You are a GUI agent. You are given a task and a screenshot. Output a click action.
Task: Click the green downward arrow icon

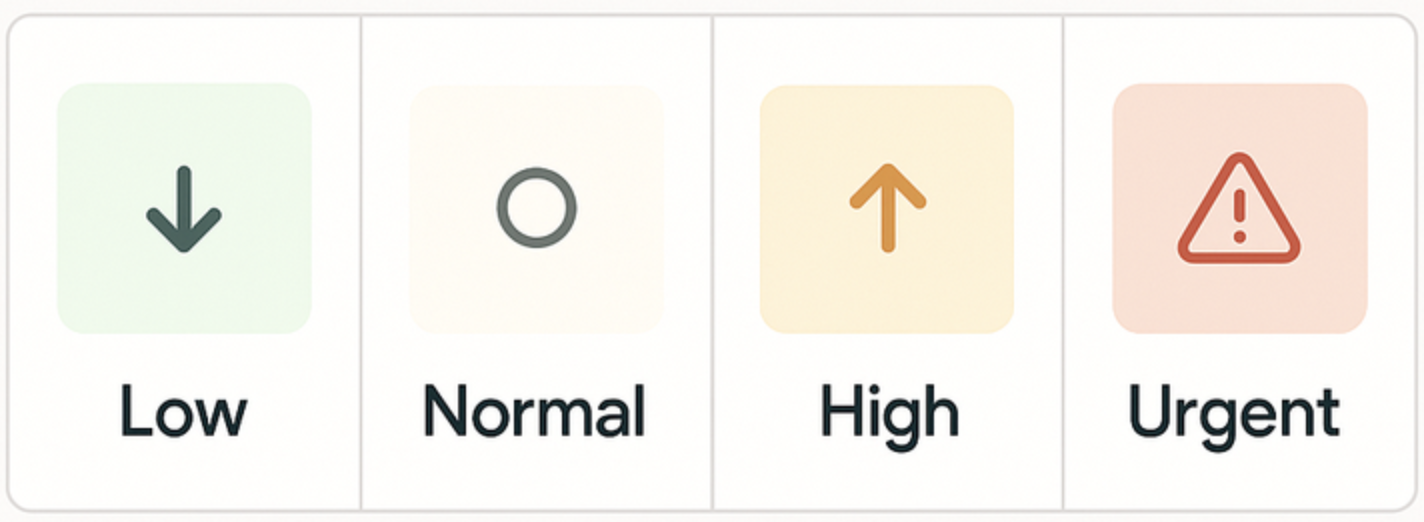coord(184,209)
